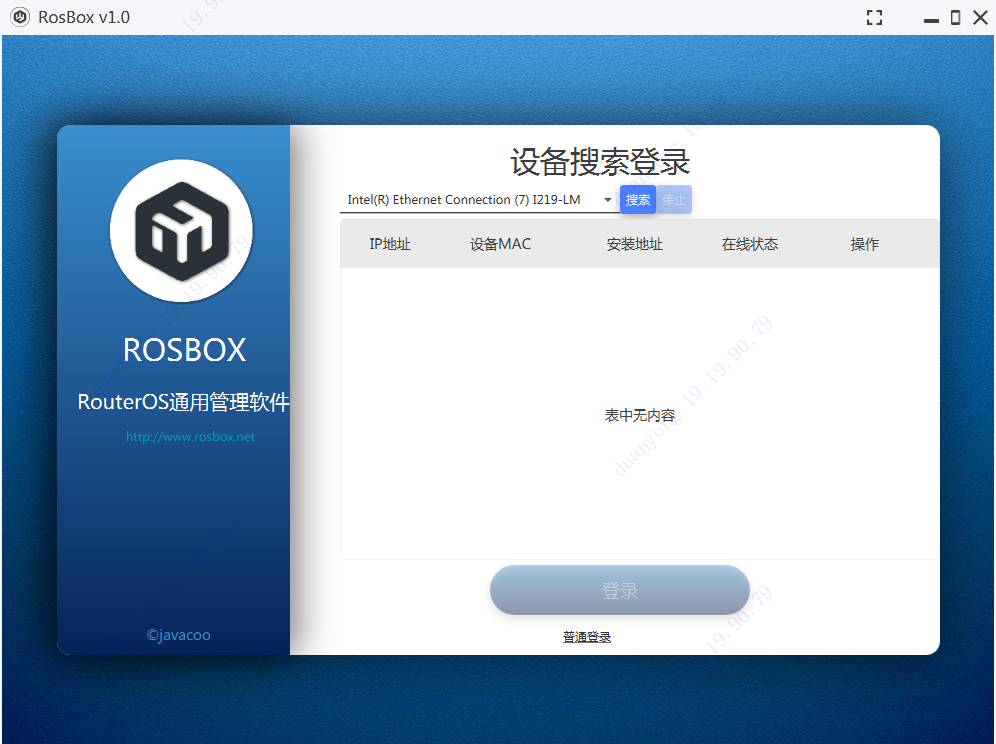Close the RosBox window
The width and height of the screenshot is (996, 744).
point(980,18)
